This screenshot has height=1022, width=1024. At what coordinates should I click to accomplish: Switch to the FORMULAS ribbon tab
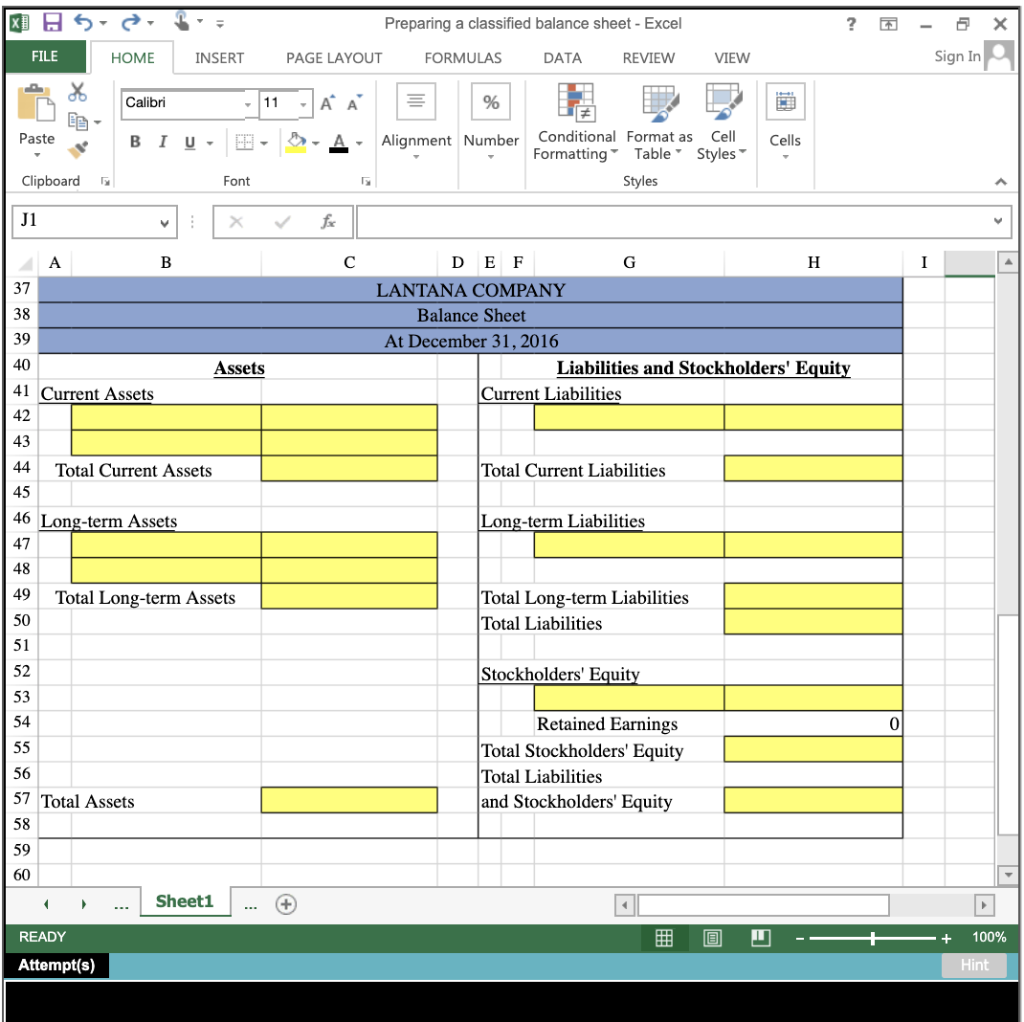[x=461, y=58]
